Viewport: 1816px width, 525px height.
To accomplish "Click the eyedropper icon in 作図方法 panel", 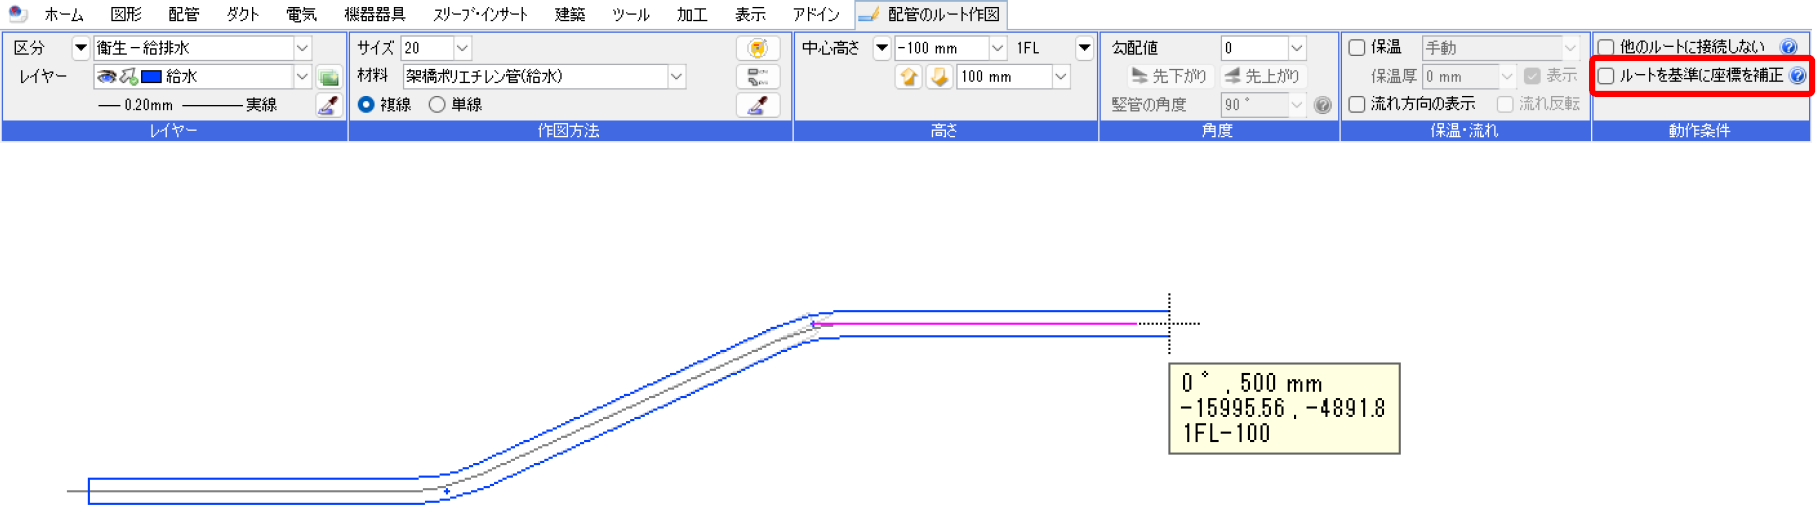I will (758, 104).
